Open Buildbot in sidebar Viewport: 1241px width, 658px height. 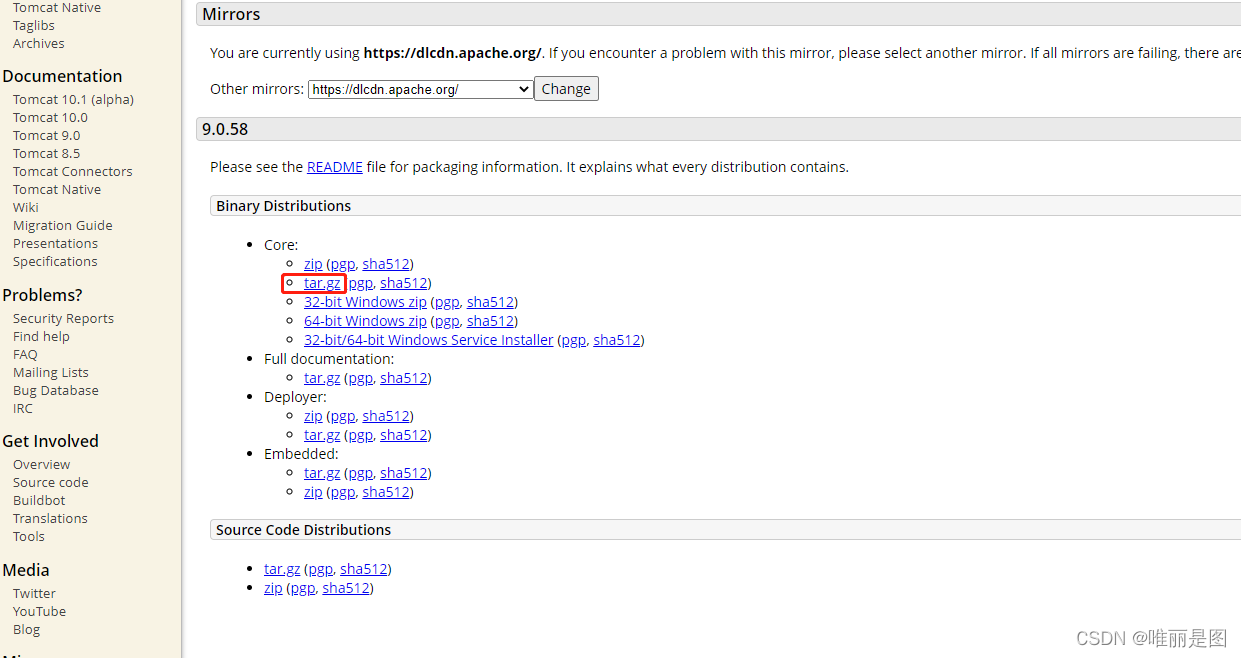(x=39, y=501)
